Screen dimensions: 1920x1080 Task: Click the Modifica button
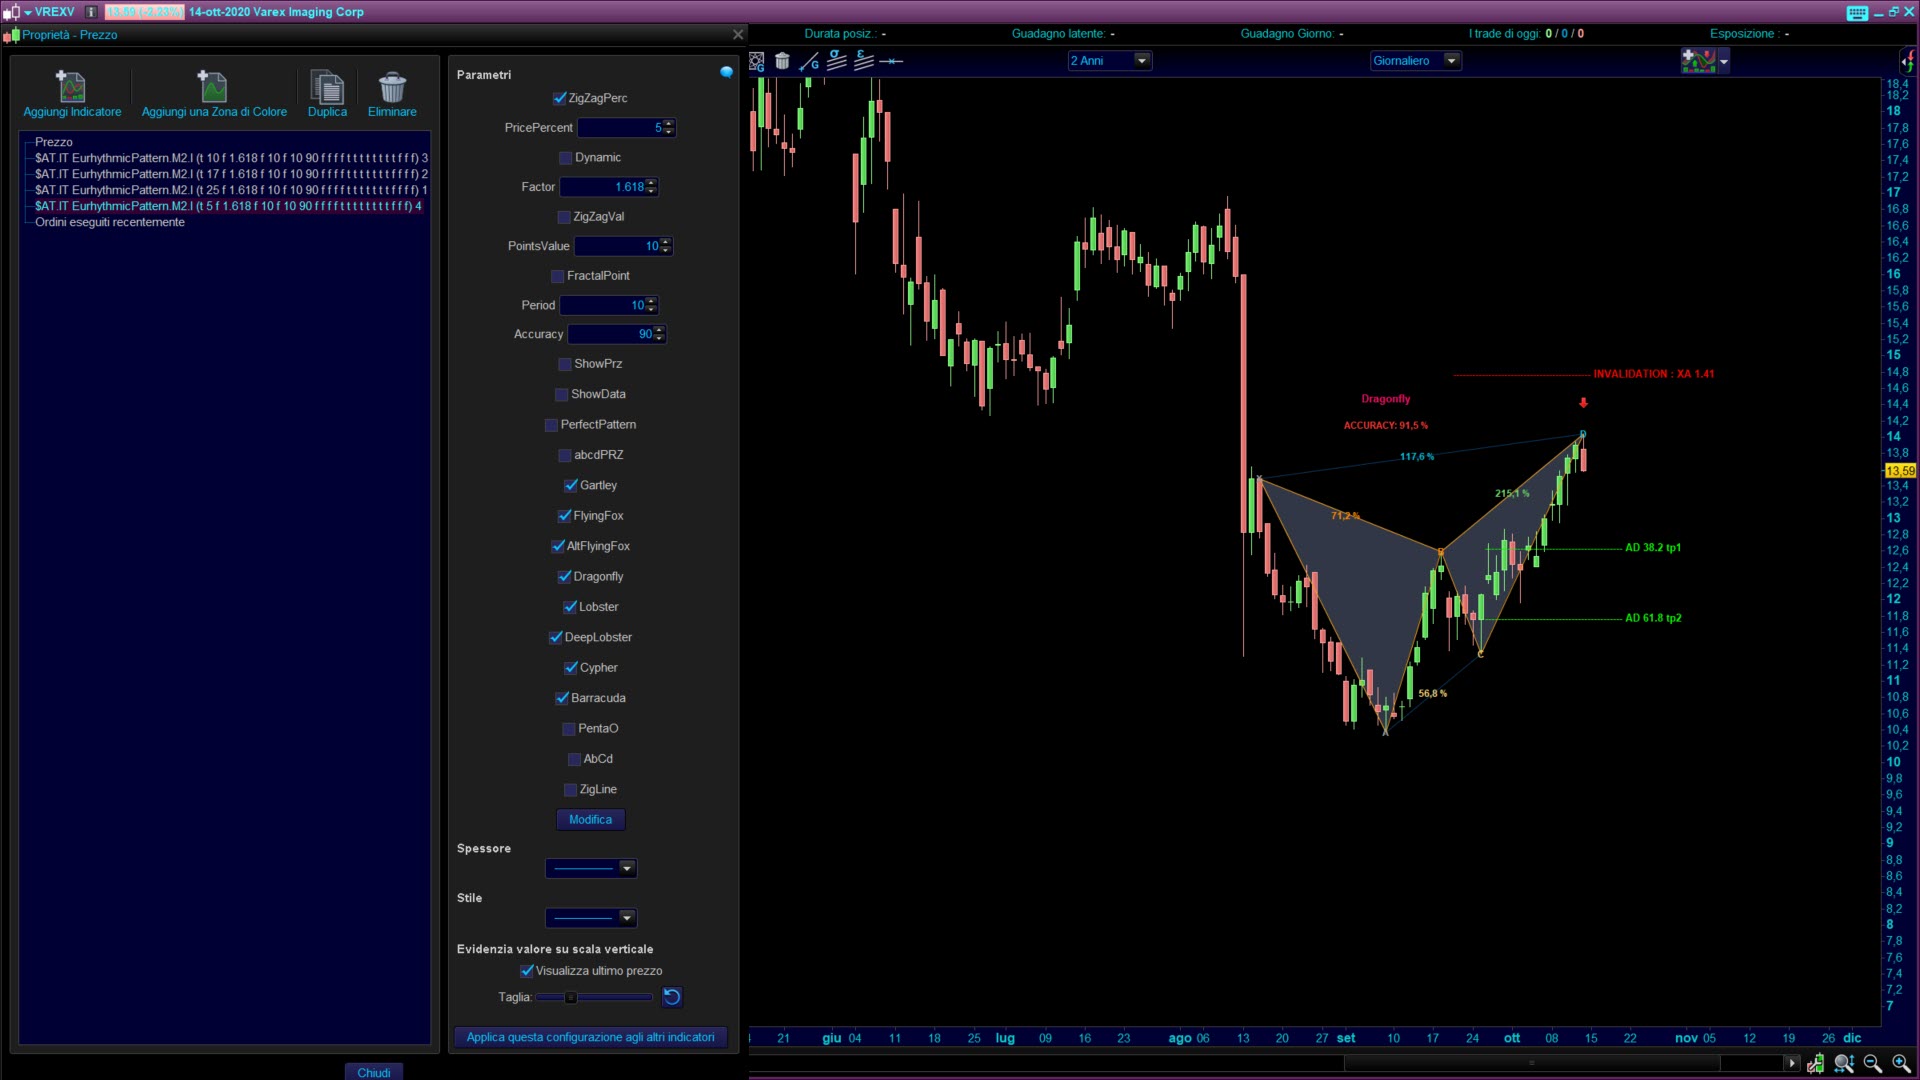click(x=590, y=820)
